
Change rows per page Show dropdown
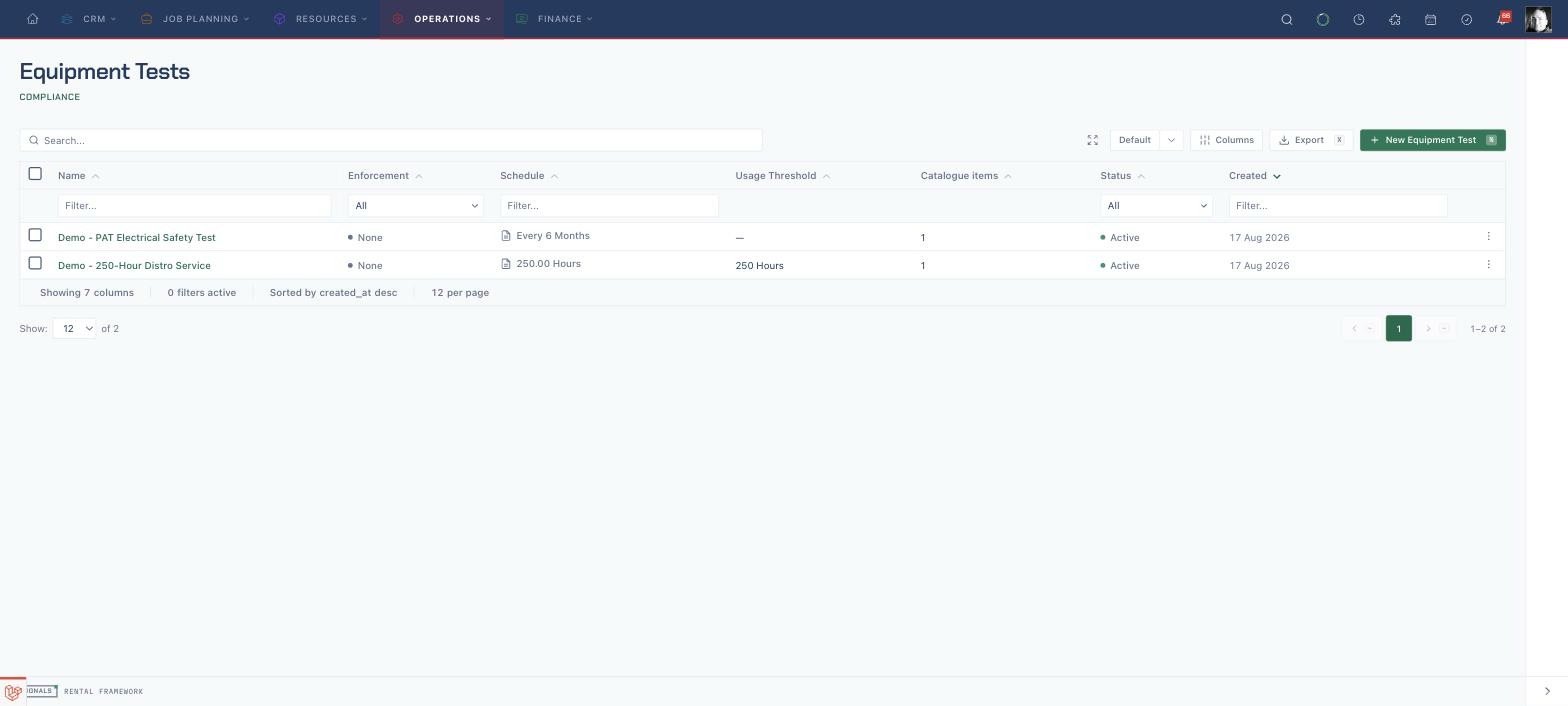coord(74,328)
